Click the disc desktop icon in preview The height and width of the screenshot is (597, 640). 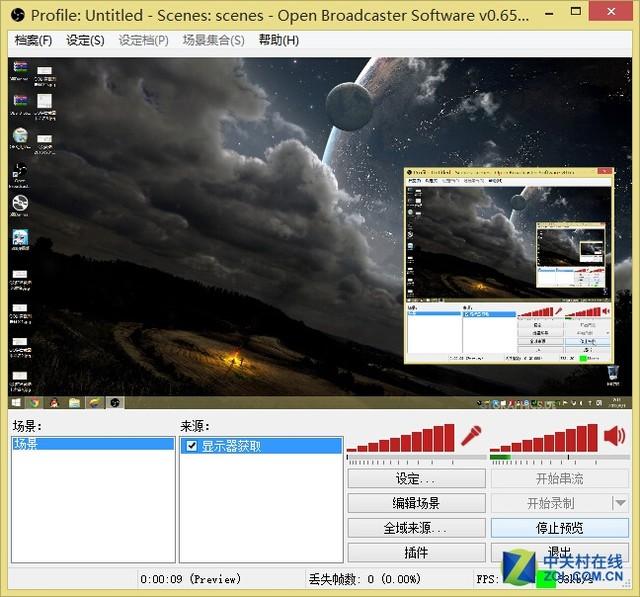(20, 205)
